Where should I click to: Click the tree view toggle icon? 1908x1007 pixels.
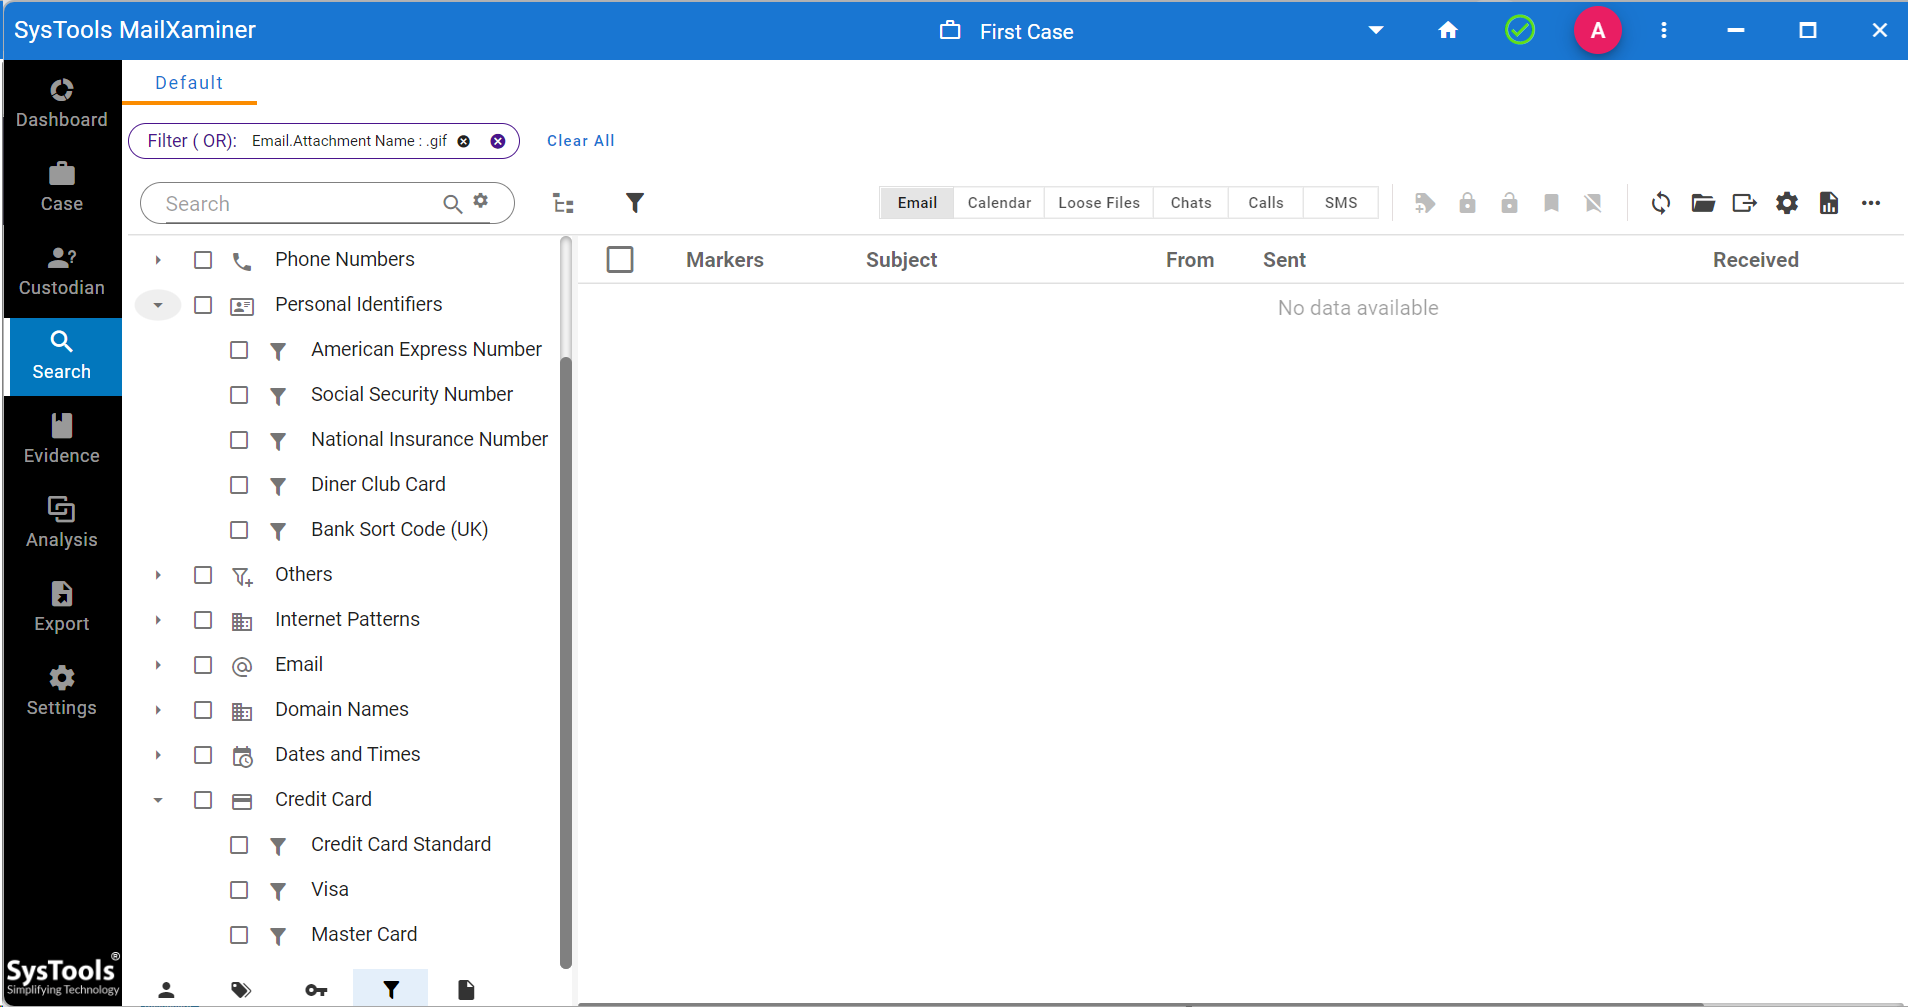pyautogui.click(x=563, y=204)
